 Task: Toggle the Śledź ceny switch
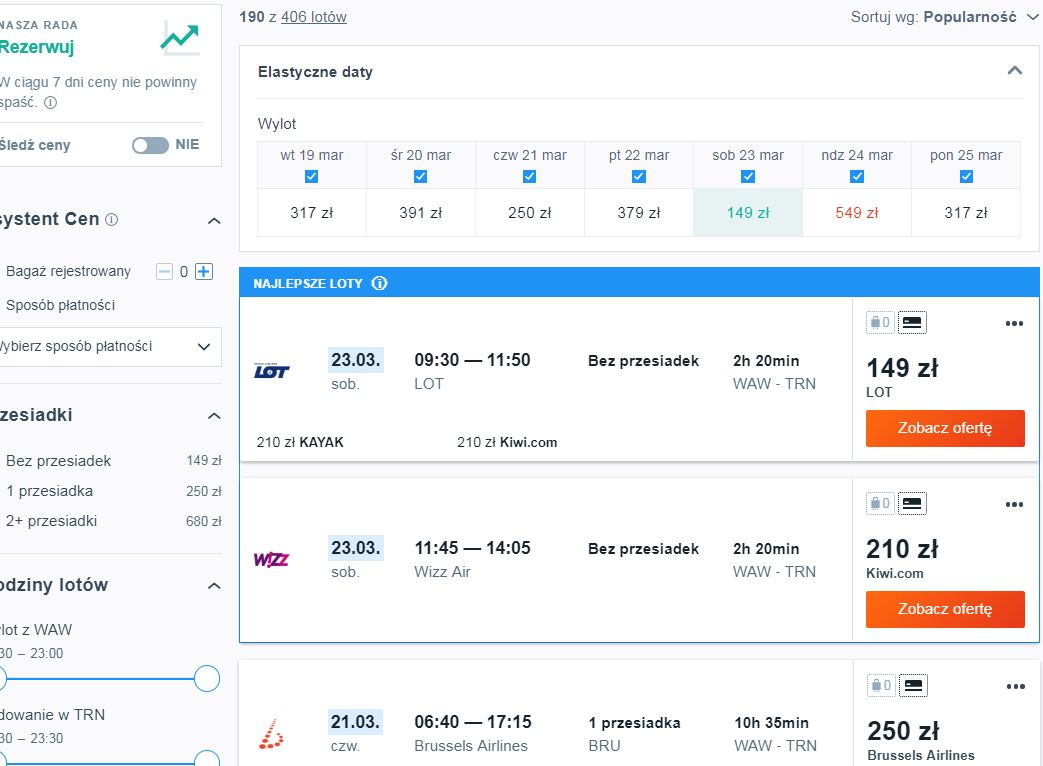point(150,145)
